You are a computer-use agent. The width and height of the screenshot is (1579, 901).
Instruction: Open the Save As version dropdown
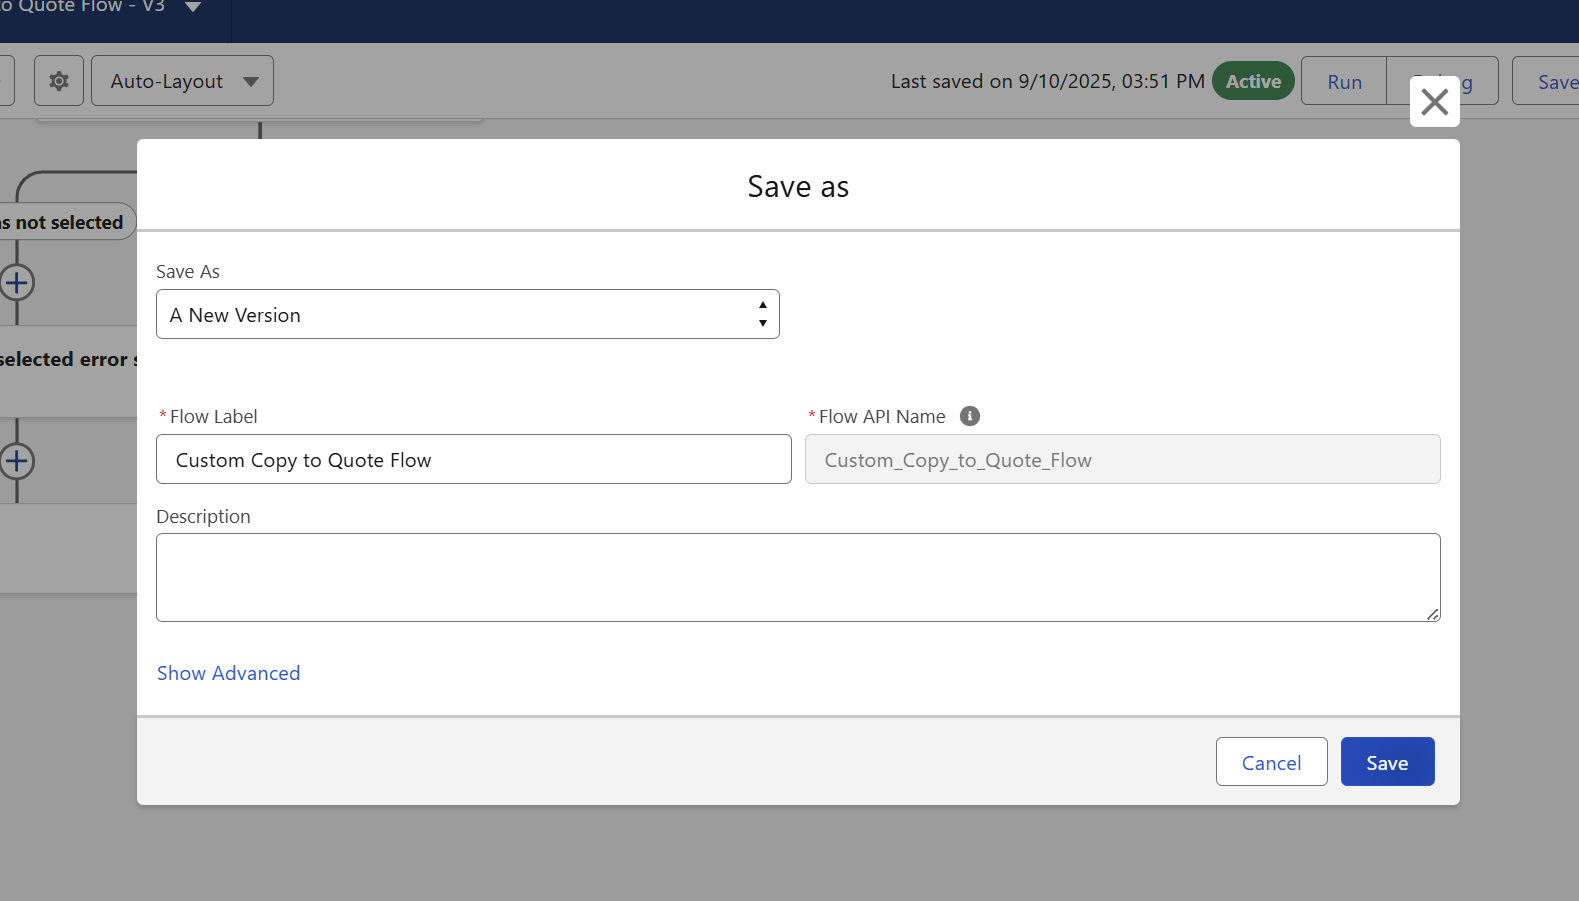(x=468, y=314)
